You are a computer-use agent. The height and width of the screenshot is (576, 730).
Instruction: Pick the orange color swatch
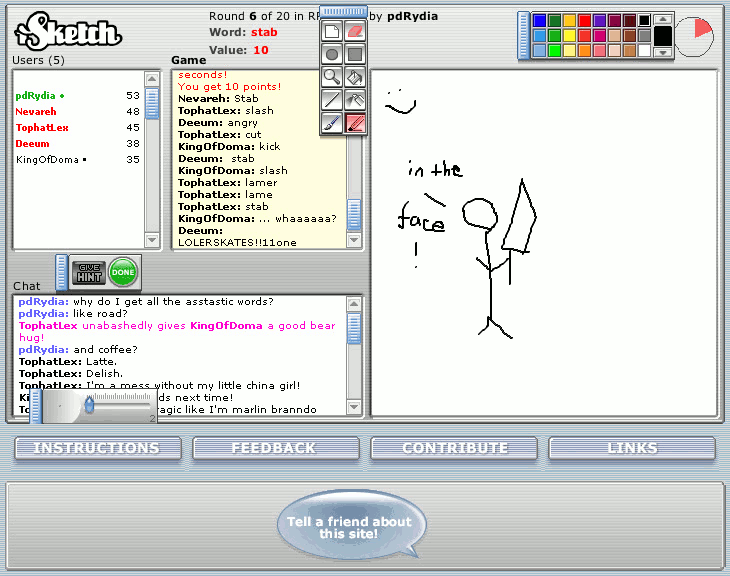(x=584, y=50)
